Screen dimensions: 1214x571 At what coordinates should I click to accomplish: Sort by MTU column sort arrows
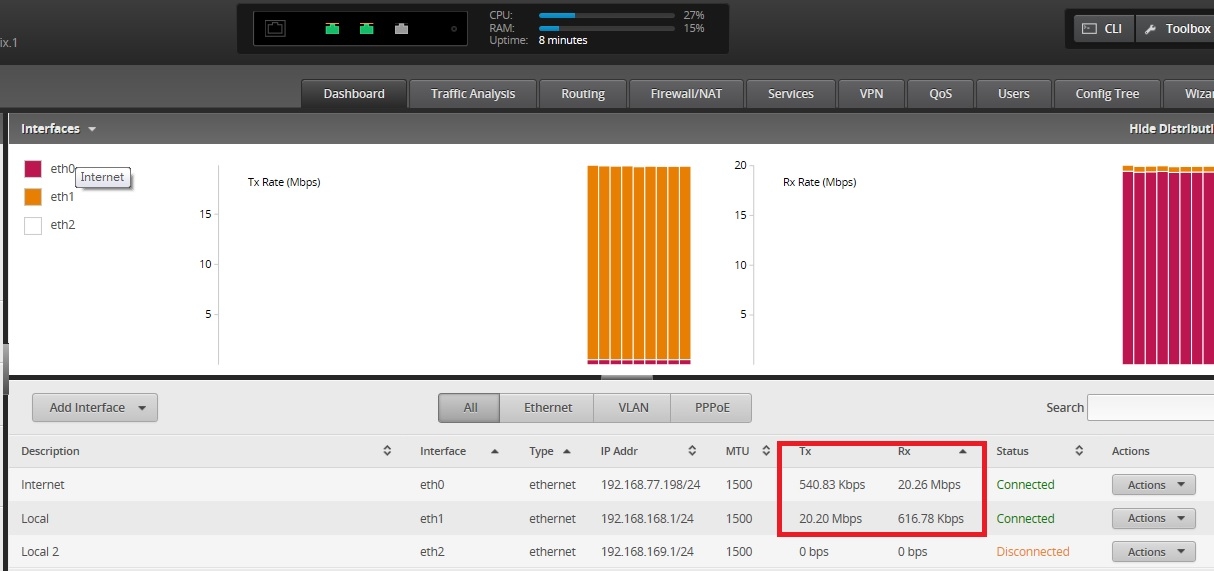(x=766, y=451)
